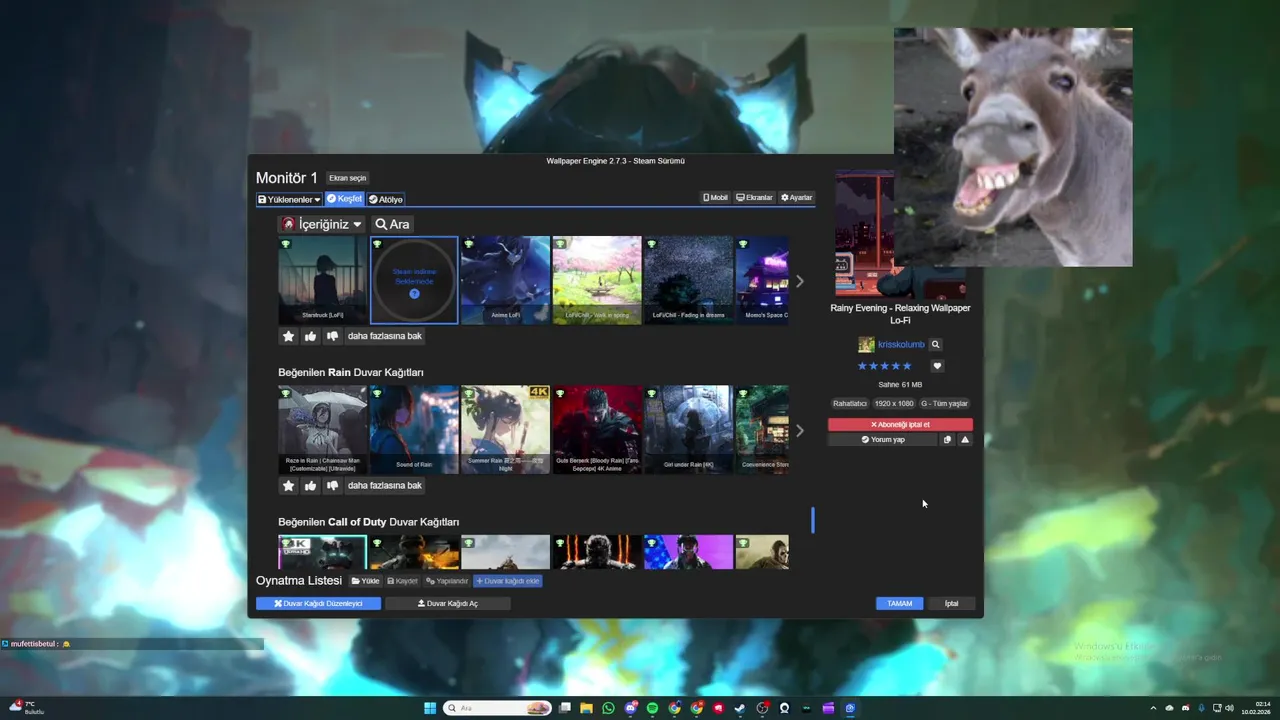Viewport: 1280px width, 720px height.
Task: Switch to the Atölye tab
Action: (x=386, y=199)
